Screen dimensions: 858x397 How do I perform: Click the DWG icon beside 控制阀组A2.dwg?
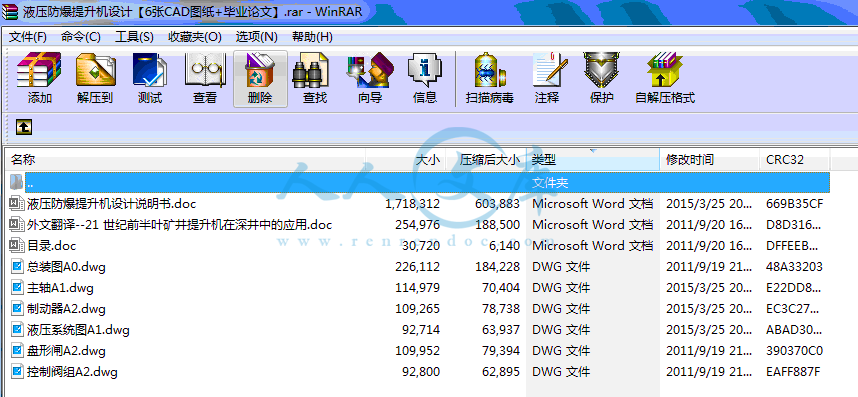pyautogui.click(x=18, y=372)
